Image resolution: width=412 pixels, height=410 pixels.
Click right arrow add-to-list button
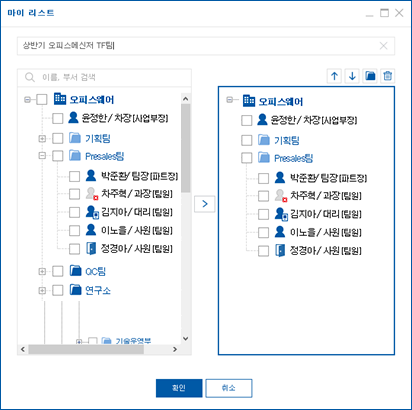tap(205, 204)
